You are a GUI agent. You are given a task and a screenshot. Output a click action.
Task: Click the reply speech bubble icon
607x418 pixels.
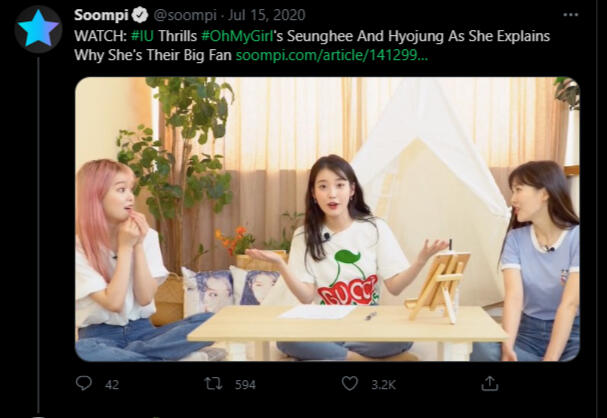coord(84,383)
